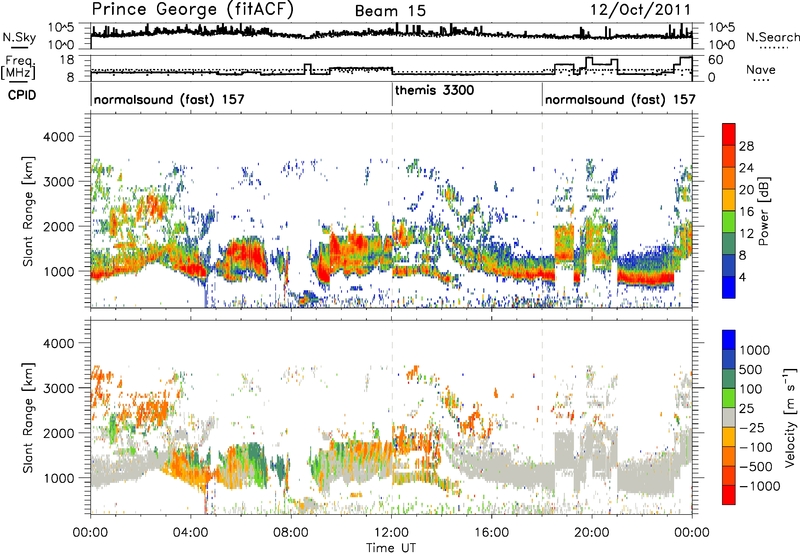Click the '4000' tick of the power panel
Image resolution: width=800 pixels, height=554 pixels.
pos(58,137)
